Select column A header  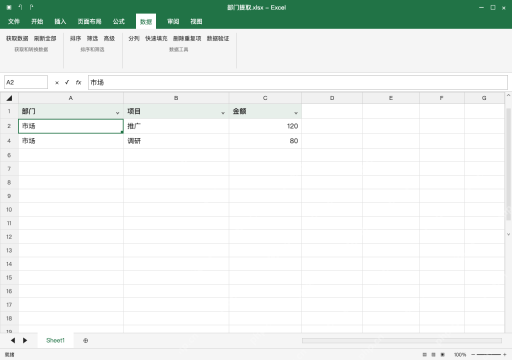[x=71, y=98]
